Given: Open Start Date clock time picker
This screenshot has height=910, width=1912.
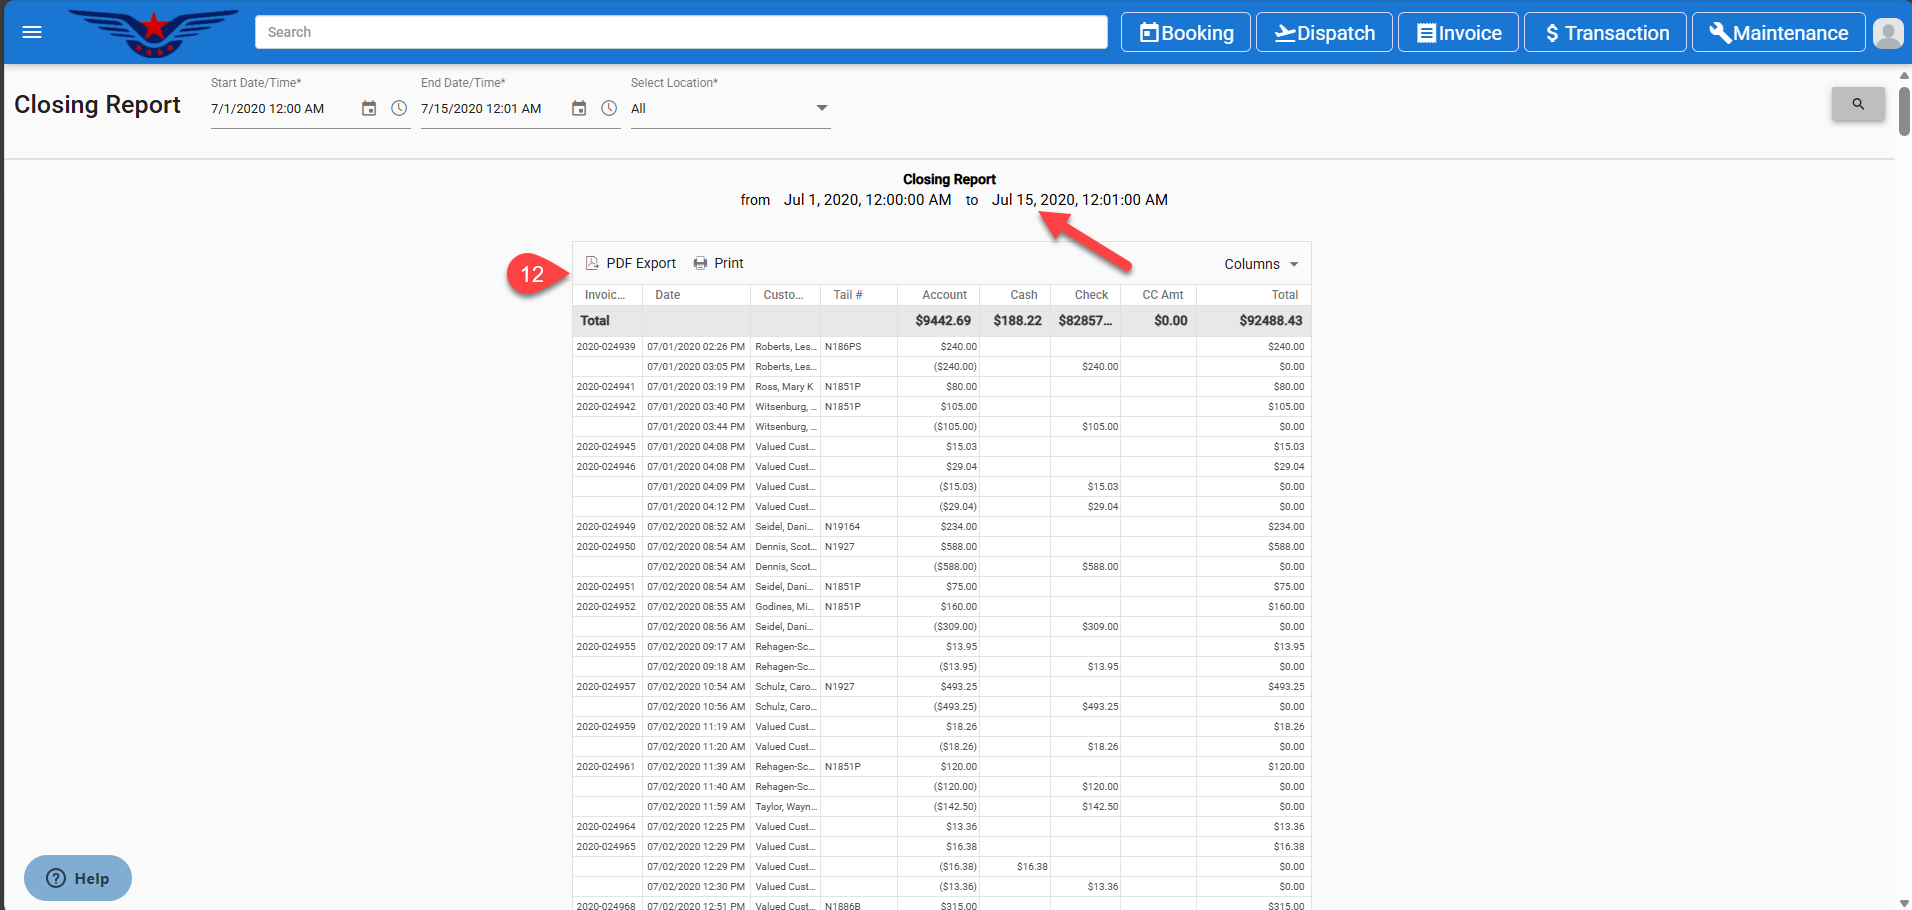Looking at the screenshot, I should (399, 108).
